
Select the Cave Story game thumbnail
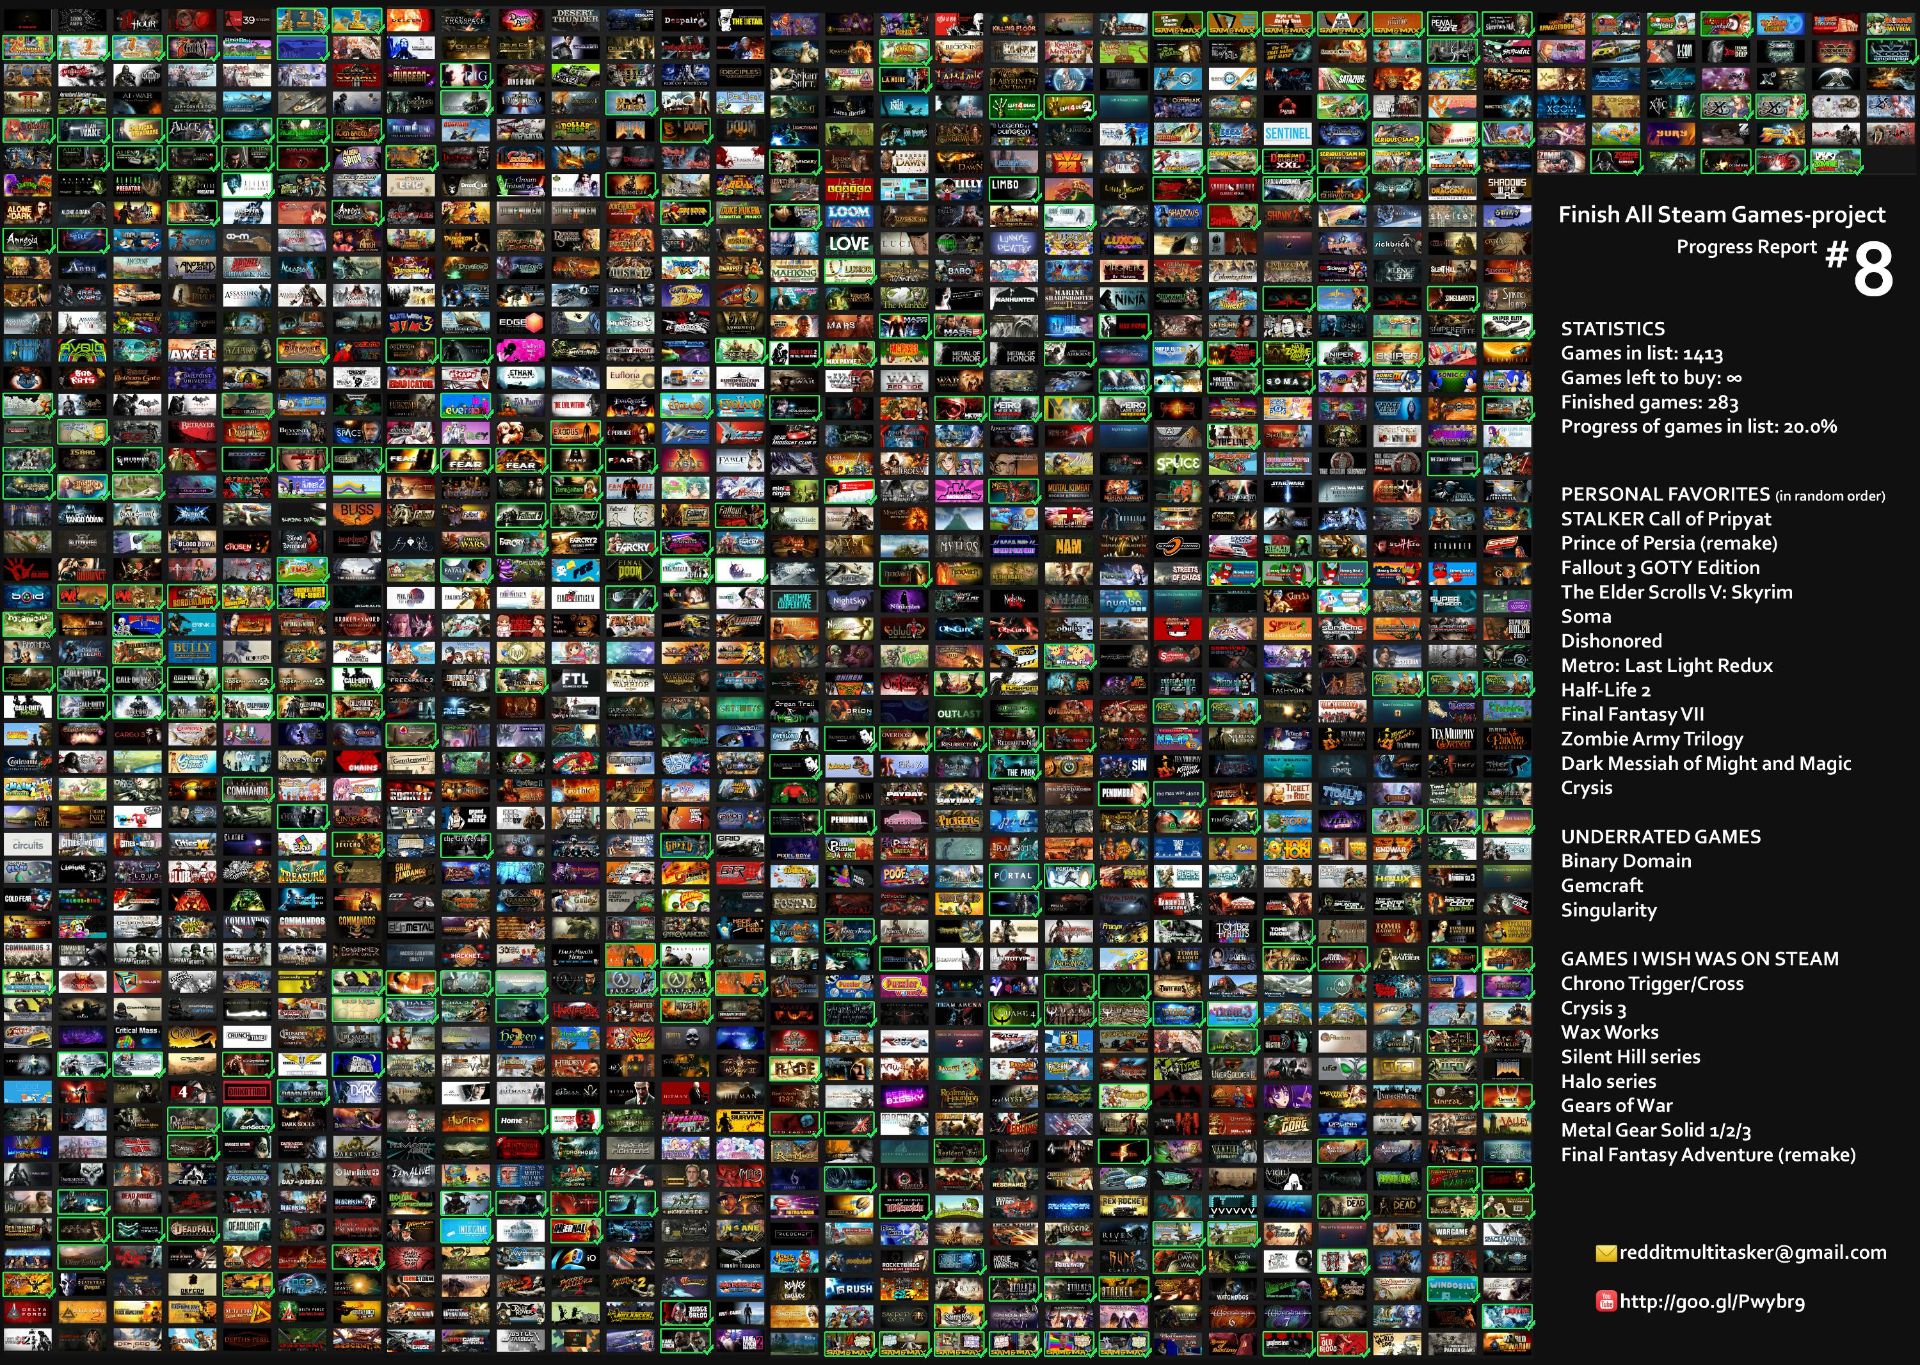301,761
